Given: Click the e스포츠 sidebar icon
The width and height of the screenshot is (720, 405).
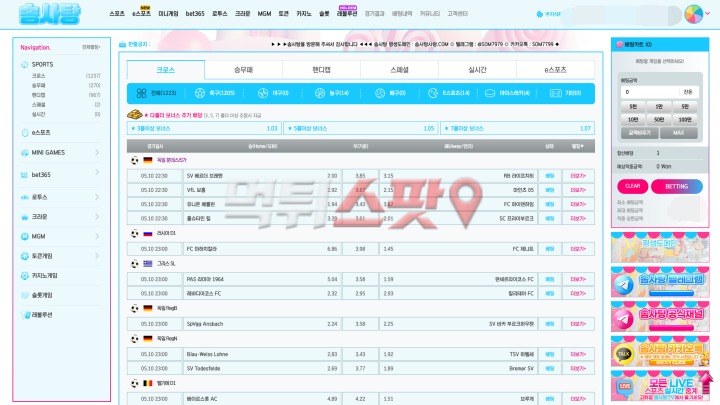Looking at the screenshot, I should pos(25,133).
